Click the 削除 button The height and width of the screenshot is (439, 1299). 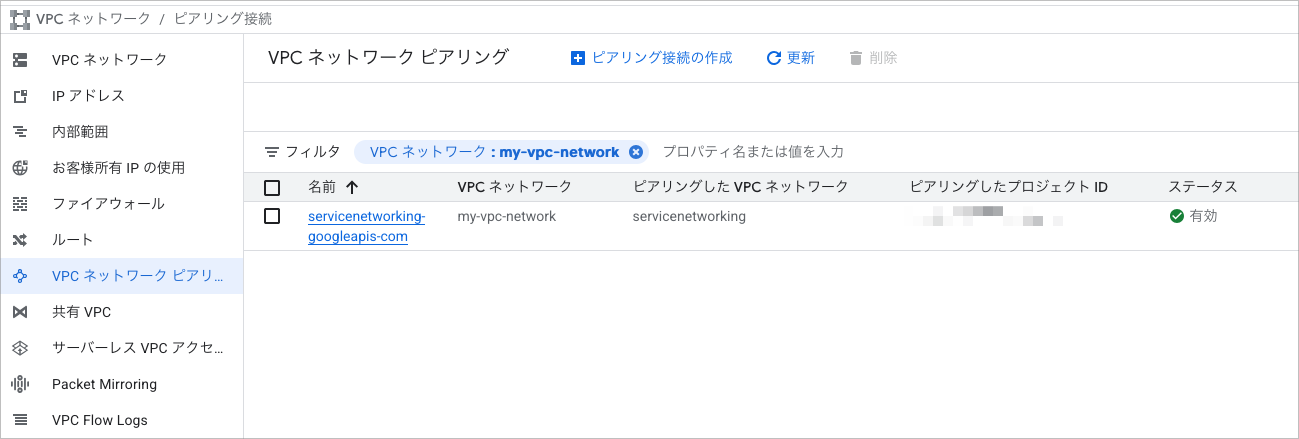coord(872,58)
